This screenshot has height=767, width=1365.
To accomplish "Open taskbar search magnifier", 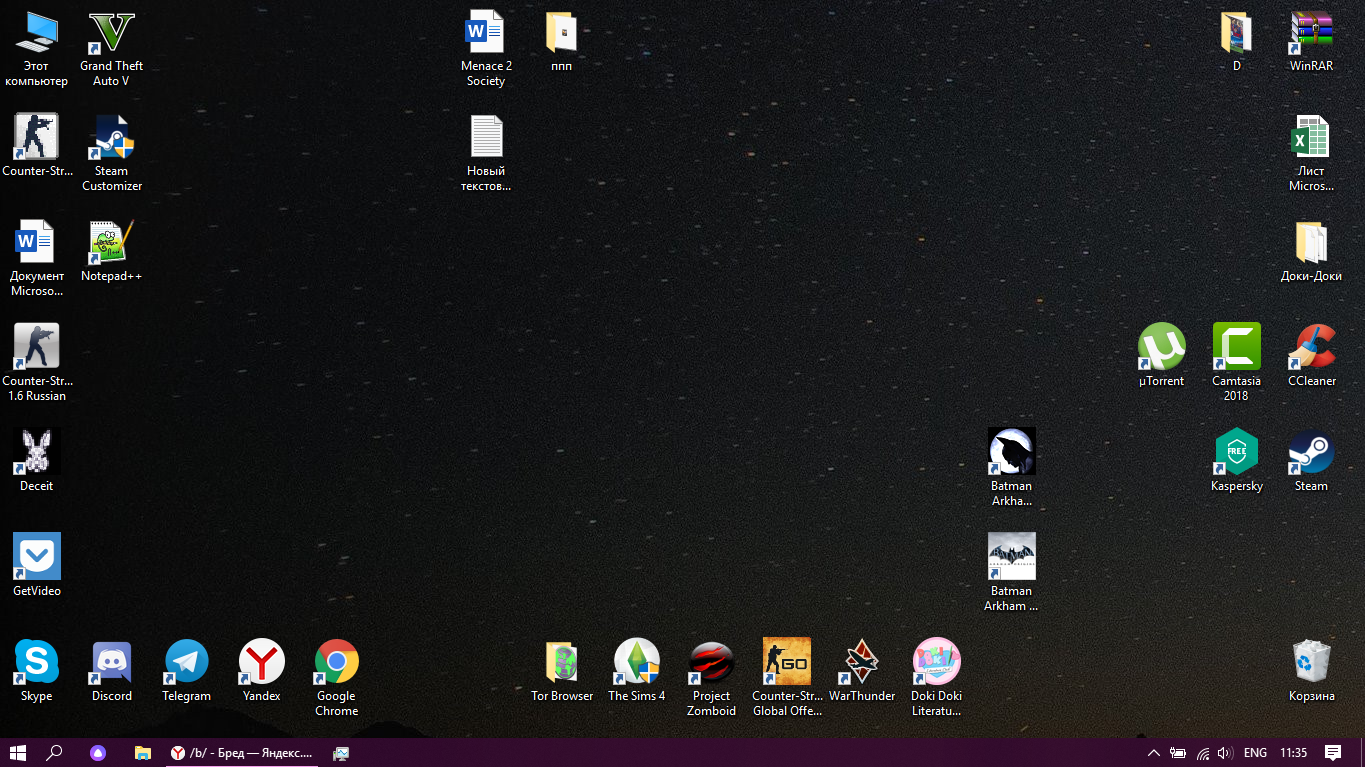I will point(54,752).
